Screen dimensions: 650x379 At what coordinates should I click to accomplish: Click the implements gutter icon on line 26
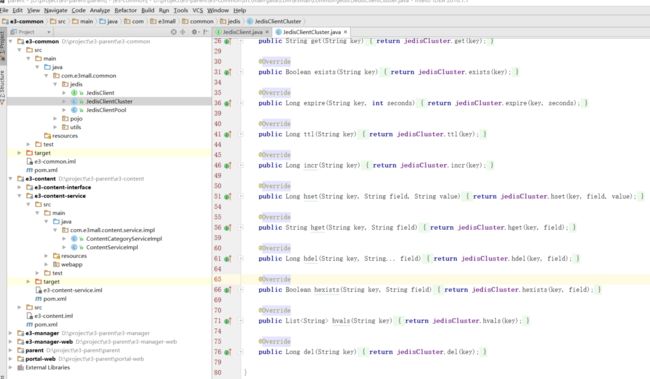click(228, 41)
